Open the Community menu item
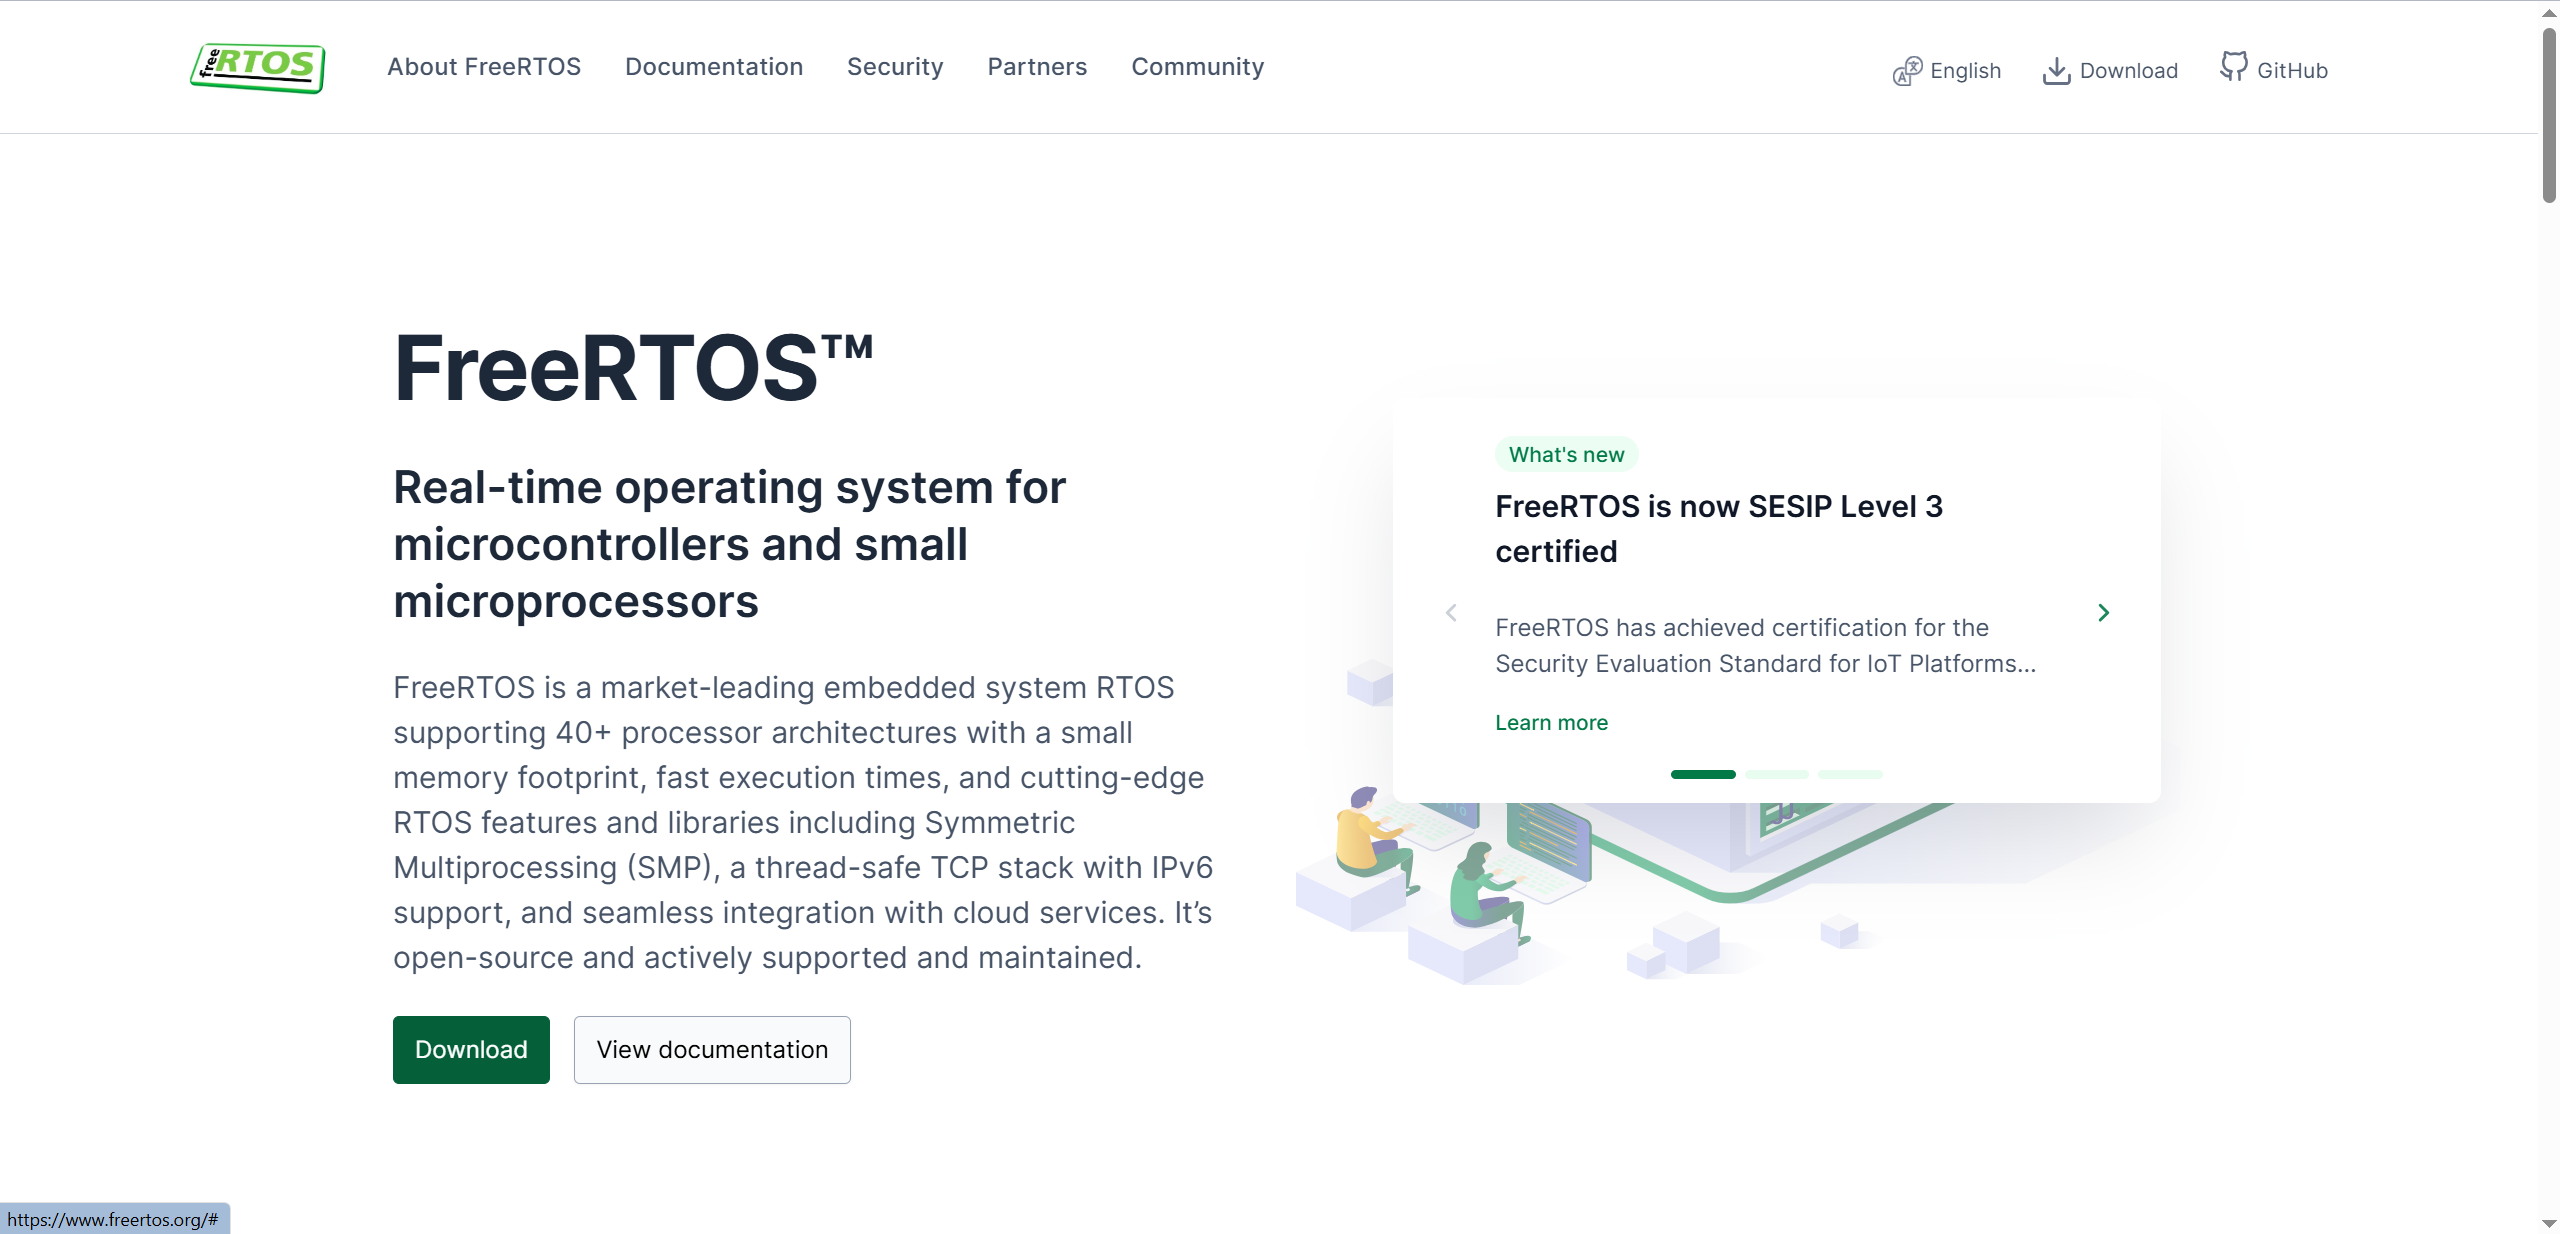 click(1197, 67)
